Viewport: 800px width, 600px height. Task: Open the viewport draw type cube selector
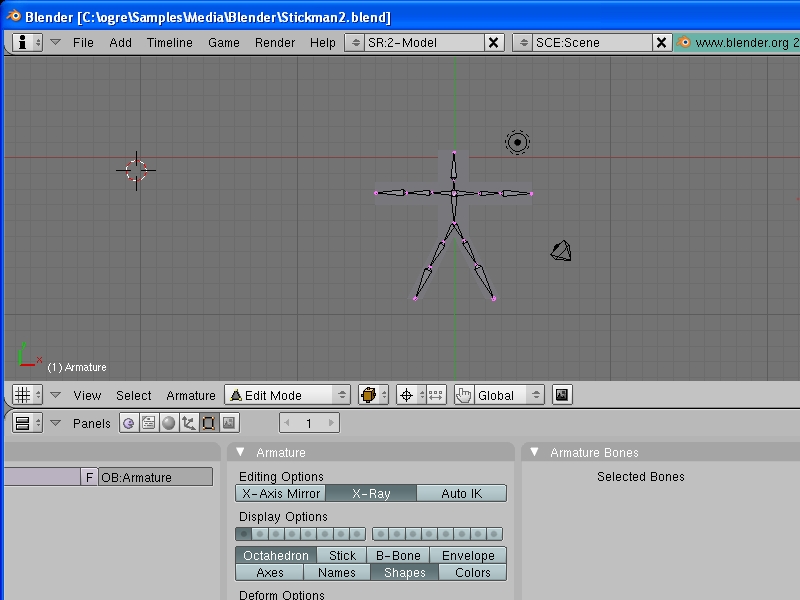pos(373,395)
